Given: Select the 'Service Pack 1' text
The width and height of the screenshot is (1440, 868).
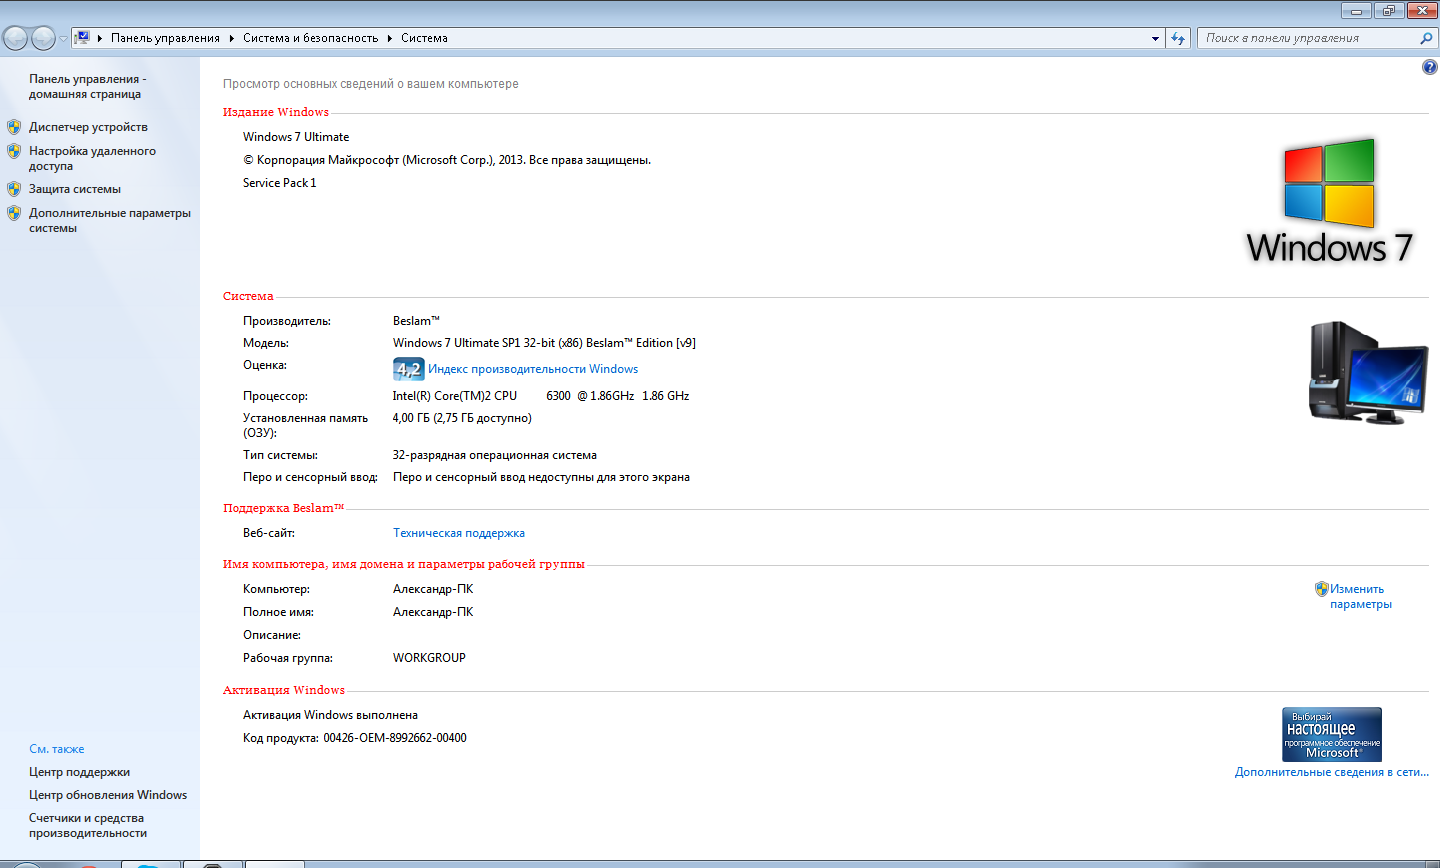Looking at the screenshot, I should [279, 183].
